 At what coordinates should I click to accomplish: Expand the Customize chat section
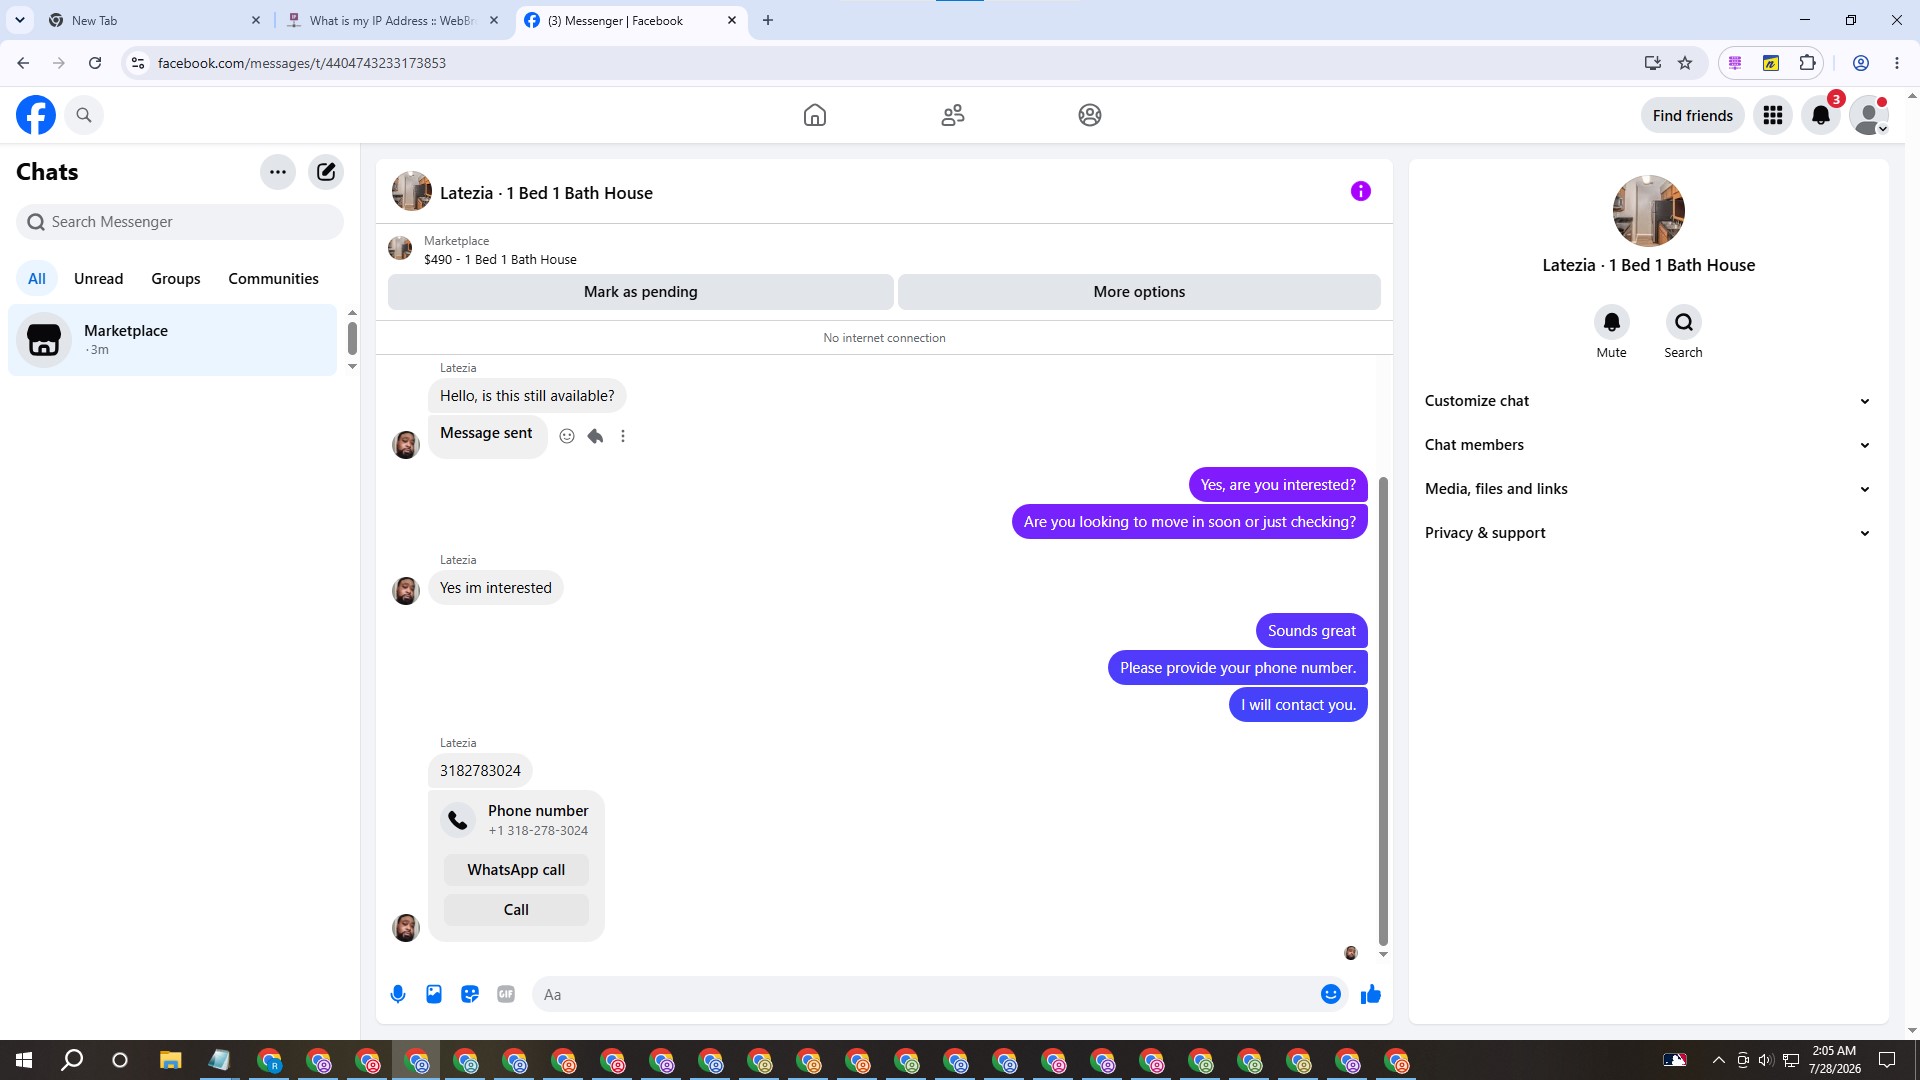pos(1648,401)
